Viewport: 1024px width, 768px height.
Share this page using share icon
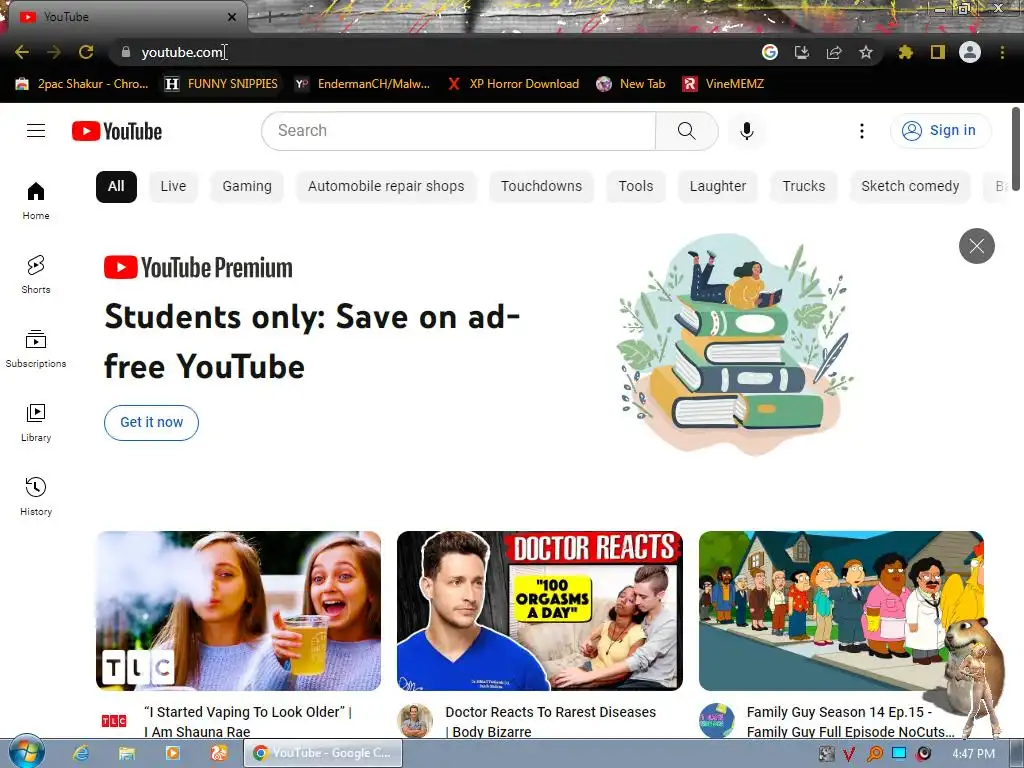point(834,52)
